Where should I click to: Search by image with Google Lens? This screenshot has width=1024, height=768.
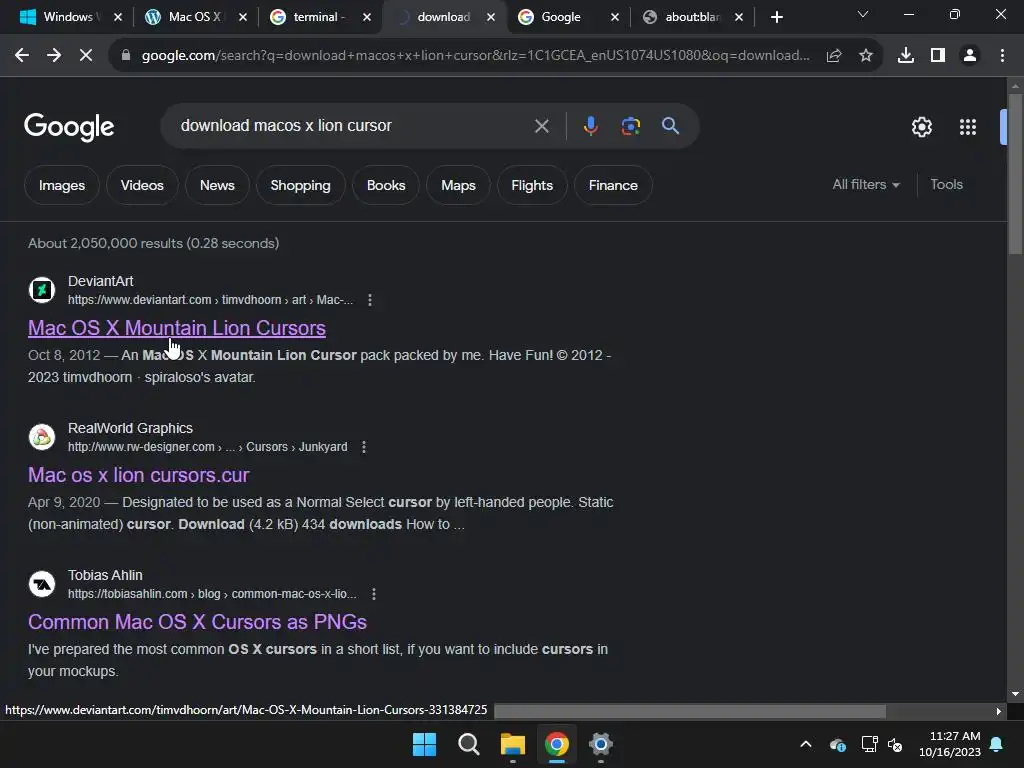[631, 125]
